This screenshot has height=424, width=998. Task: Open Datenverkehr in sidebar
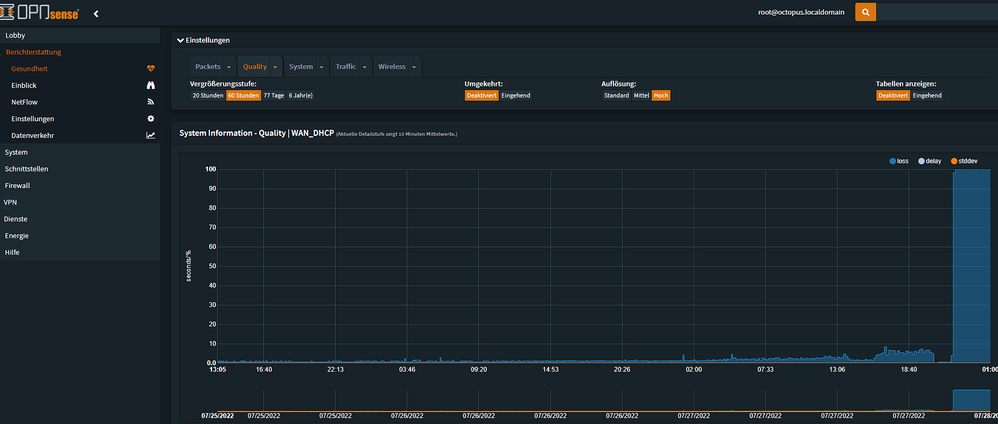coord(80,136)
